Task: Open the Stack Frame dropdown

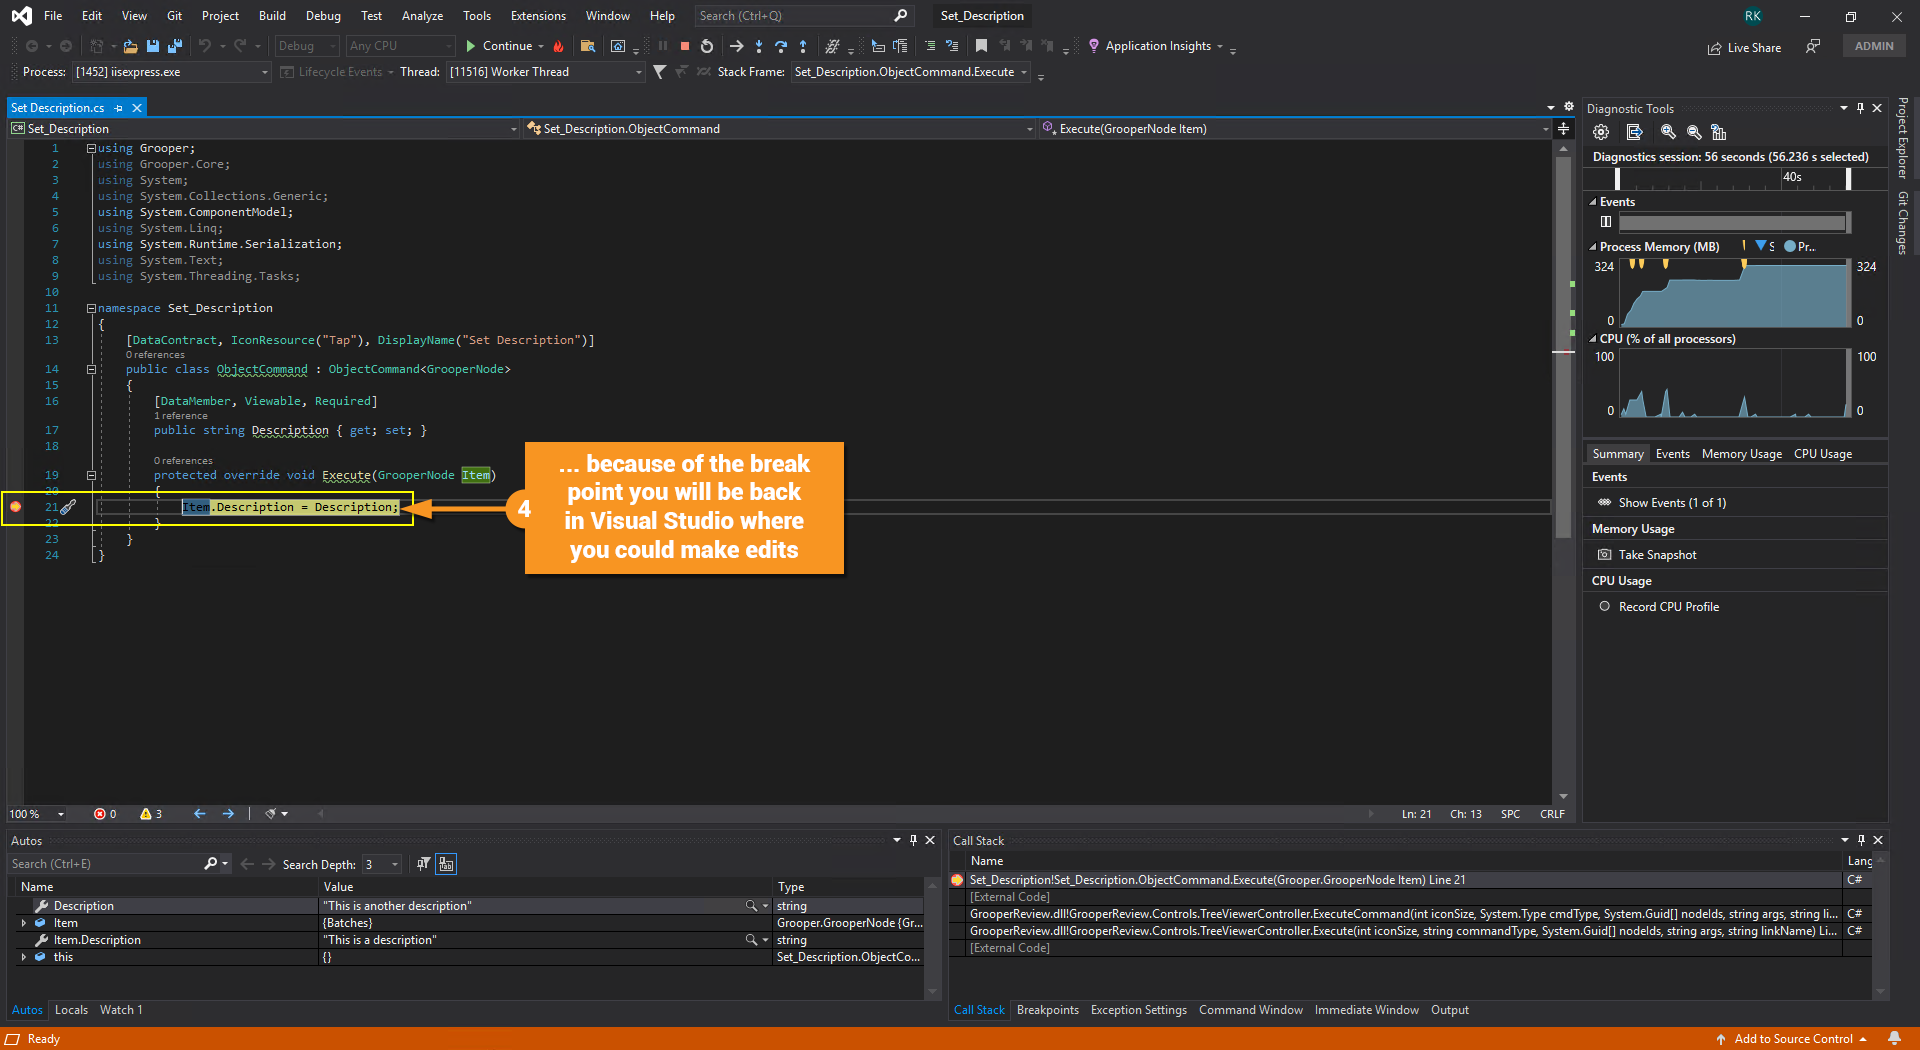Action: tap(1024, 72)
